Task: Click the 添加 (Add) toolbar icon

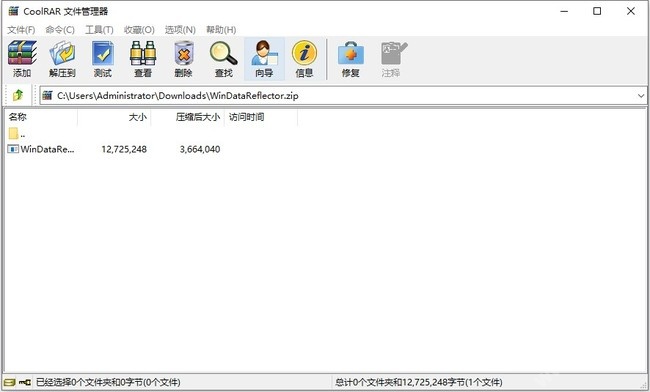Action: pos(22,58)
